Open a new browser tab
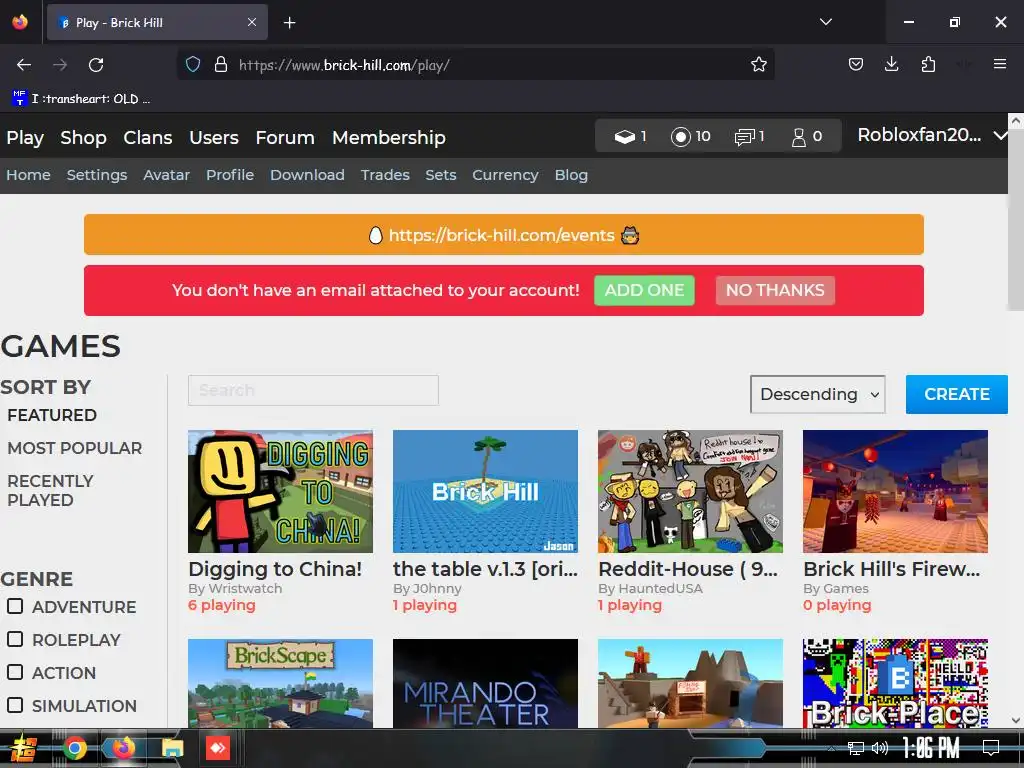 [x=289, y=23]
